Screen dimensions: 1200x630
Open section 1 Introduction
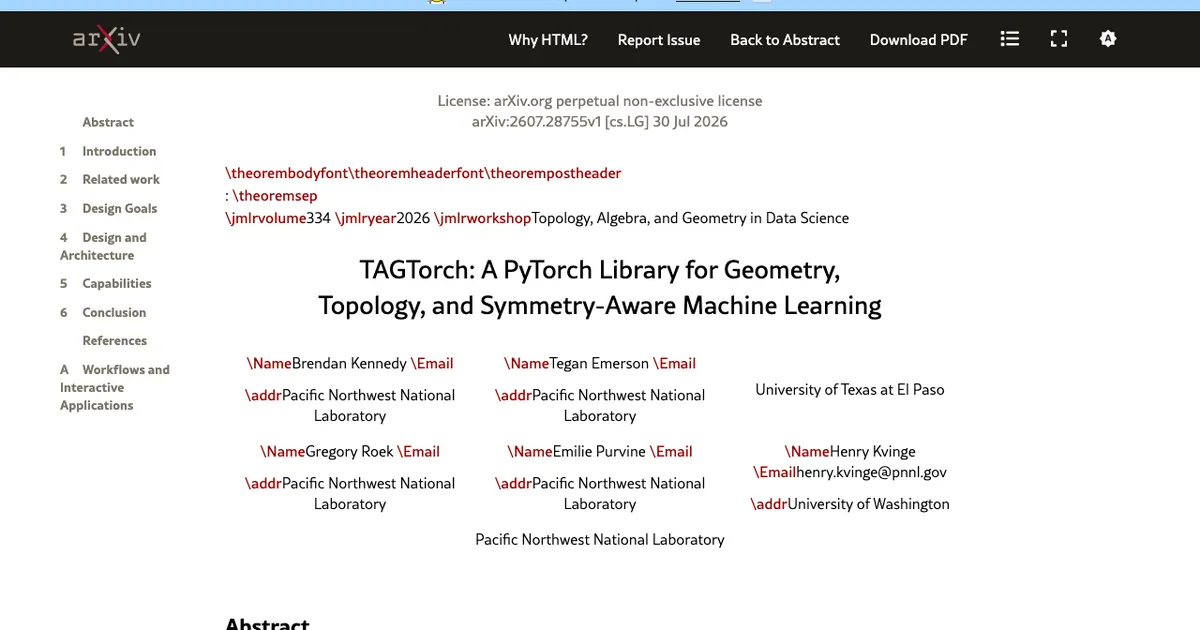(x=108, y=151)
